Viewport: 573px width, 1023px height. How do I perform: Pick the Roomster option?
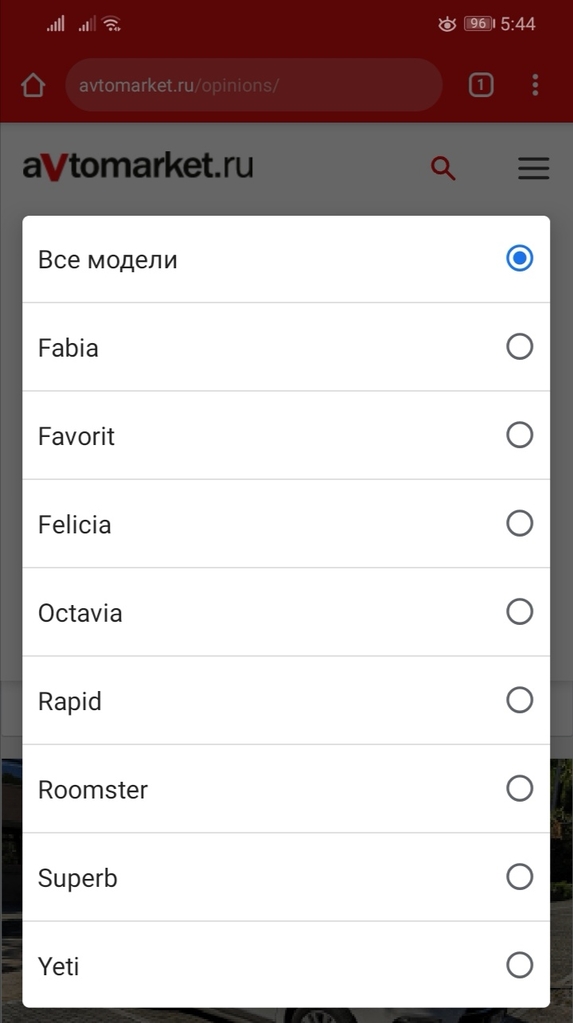(286, 789)
